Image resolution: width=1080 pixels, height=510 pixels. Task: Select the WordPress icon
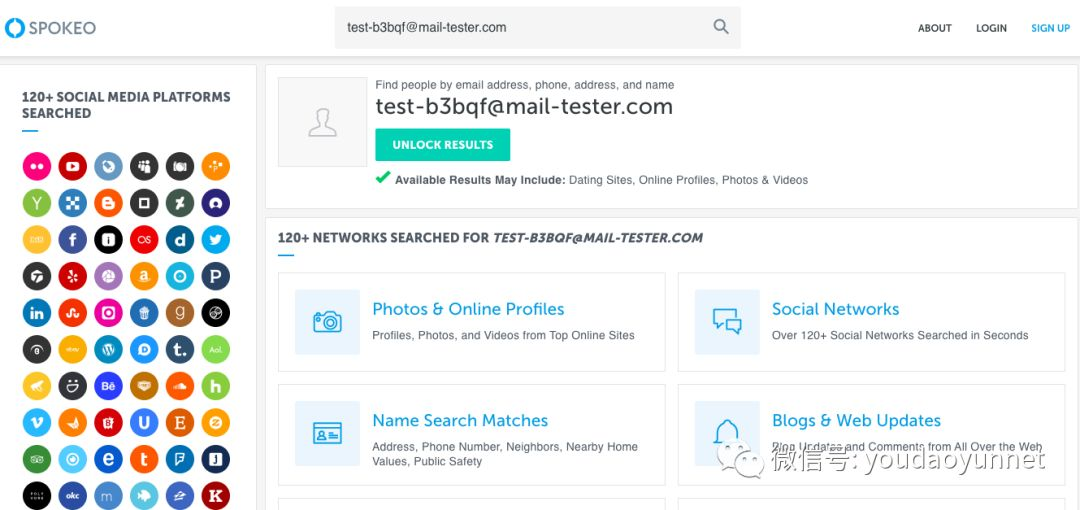pos(108,349)
